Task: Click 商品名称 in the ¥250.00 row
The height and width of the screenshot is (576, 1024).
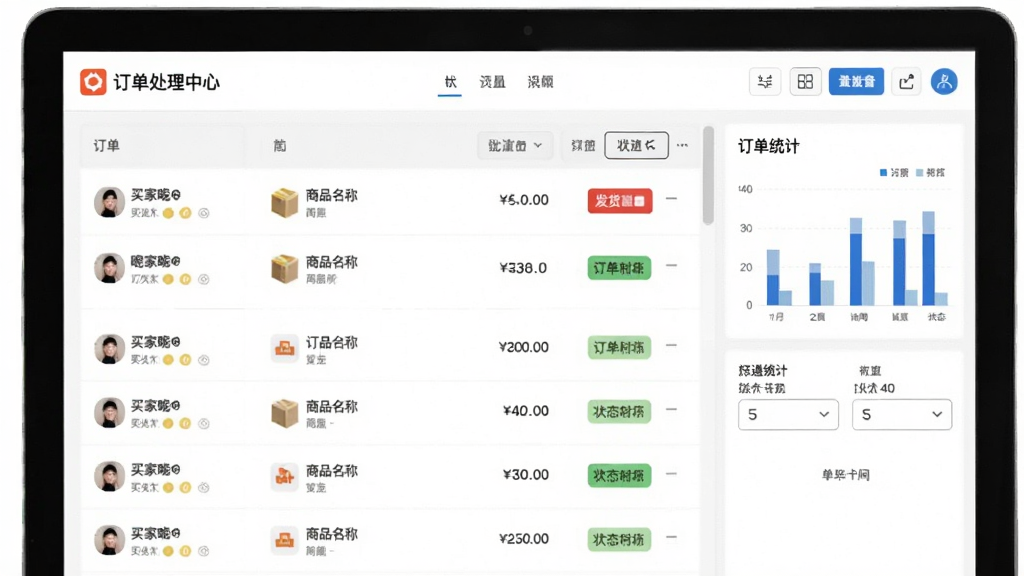Action: coord(332,534)
